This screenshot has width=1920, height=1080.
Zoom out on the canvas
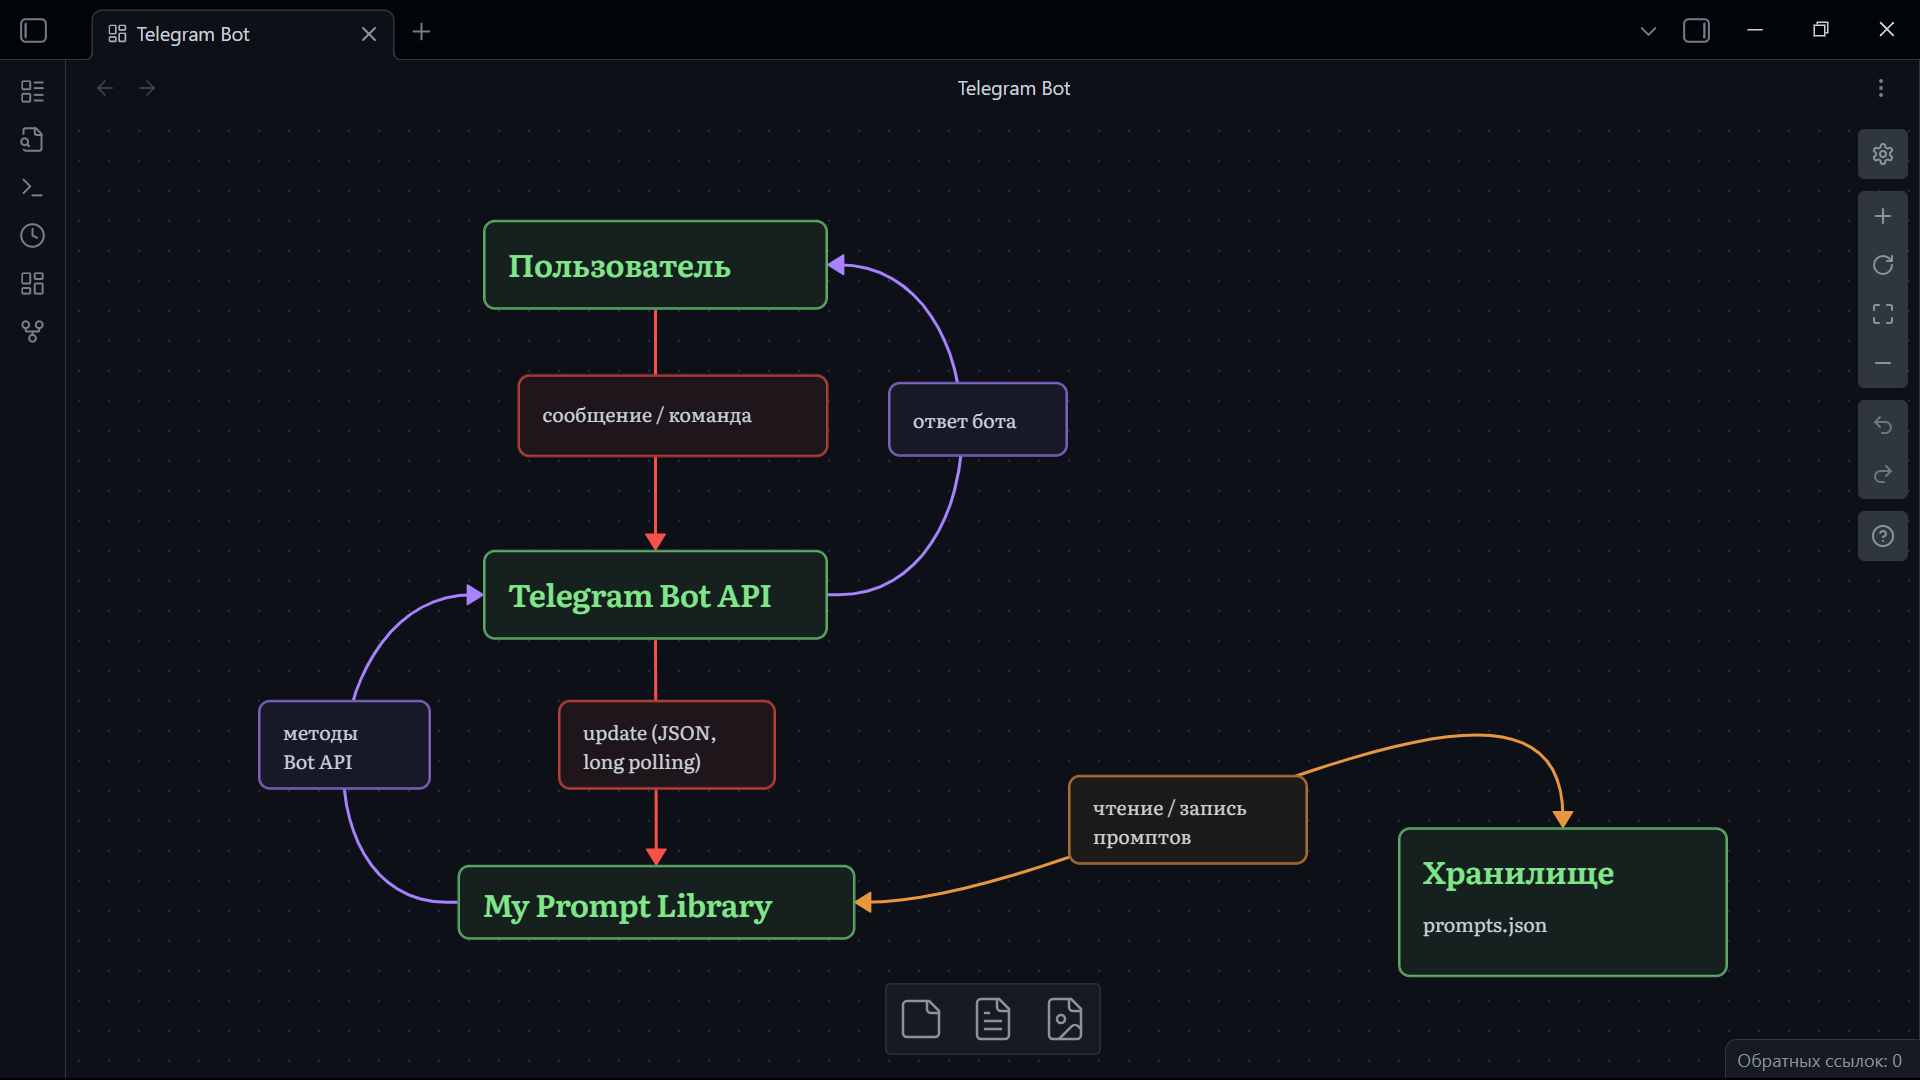(x=1882, y=363)
